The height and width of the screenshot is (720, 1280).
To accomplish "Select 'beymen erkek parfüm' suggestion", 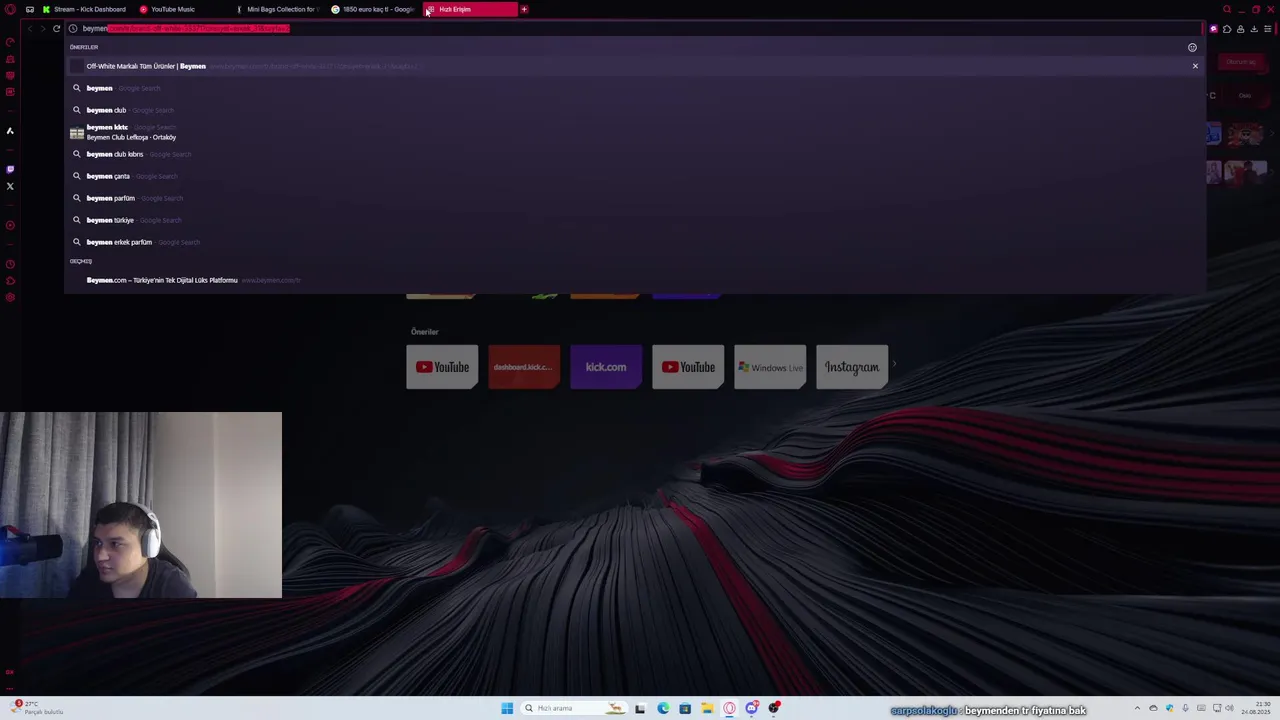I will pos(635,242).
